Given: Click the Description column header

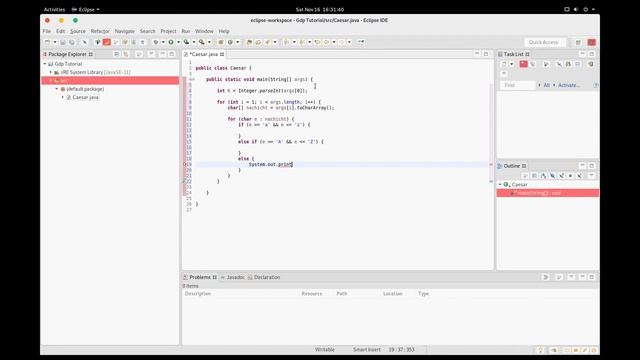Looking at the screenshot, I should click(198, 293).
